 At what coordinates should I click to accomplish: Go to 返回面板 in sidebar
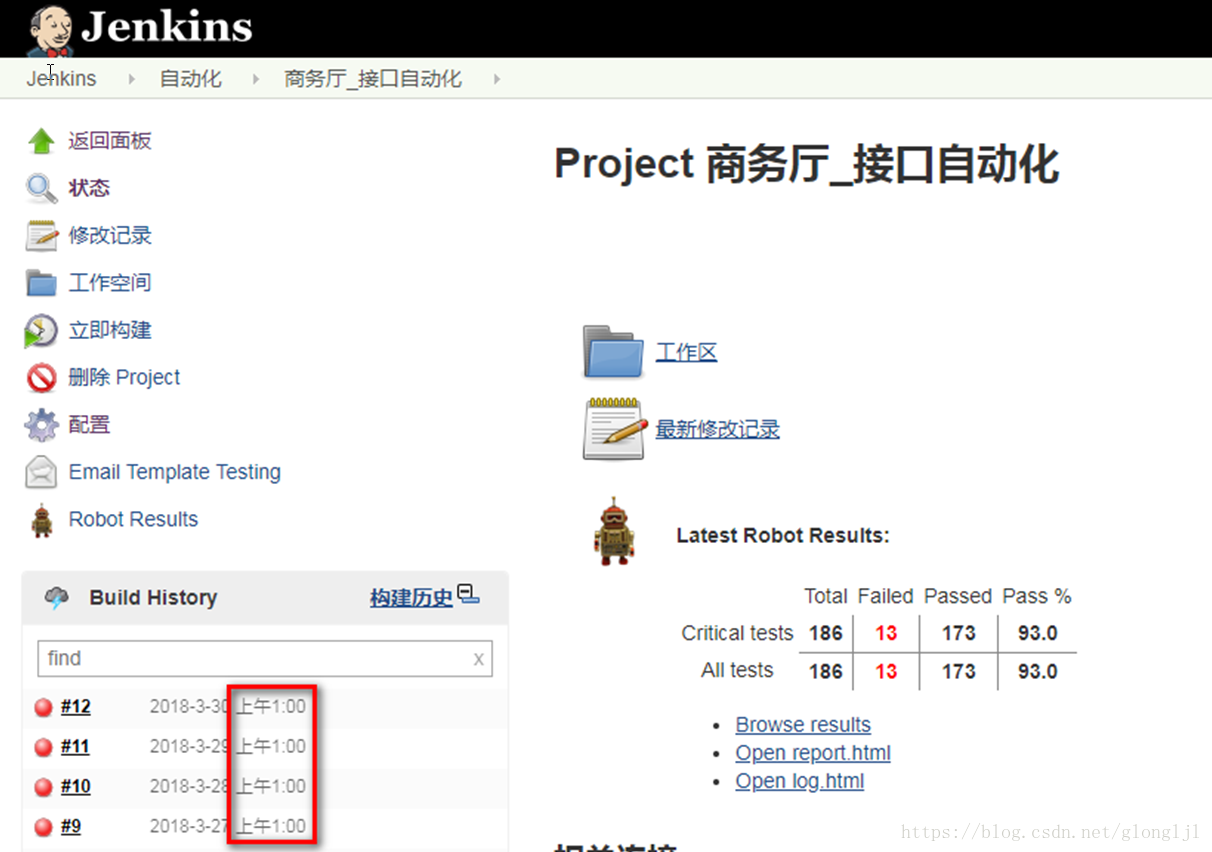click(110, 141)
